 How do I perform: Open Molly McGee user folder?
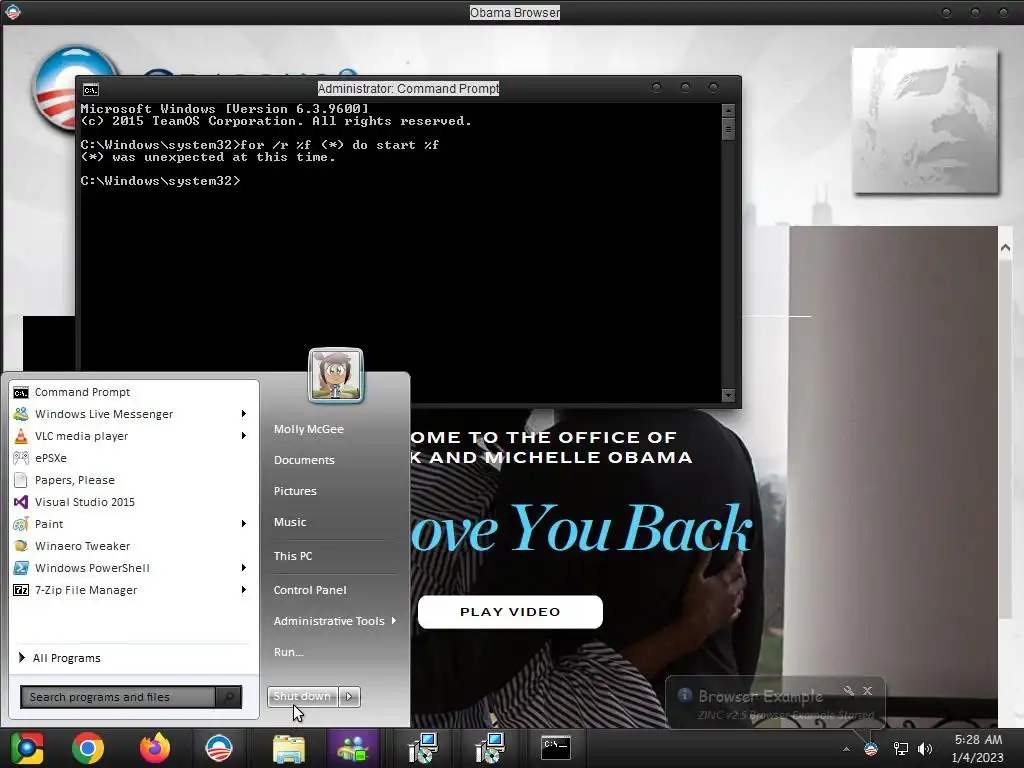point(309,429)
